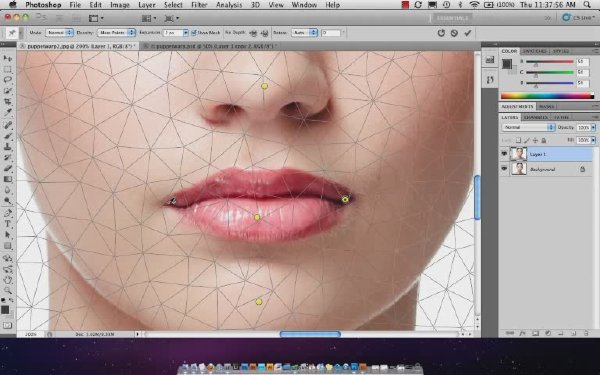Open the Arrange Documents dropdown

click(x=149, y=18)
